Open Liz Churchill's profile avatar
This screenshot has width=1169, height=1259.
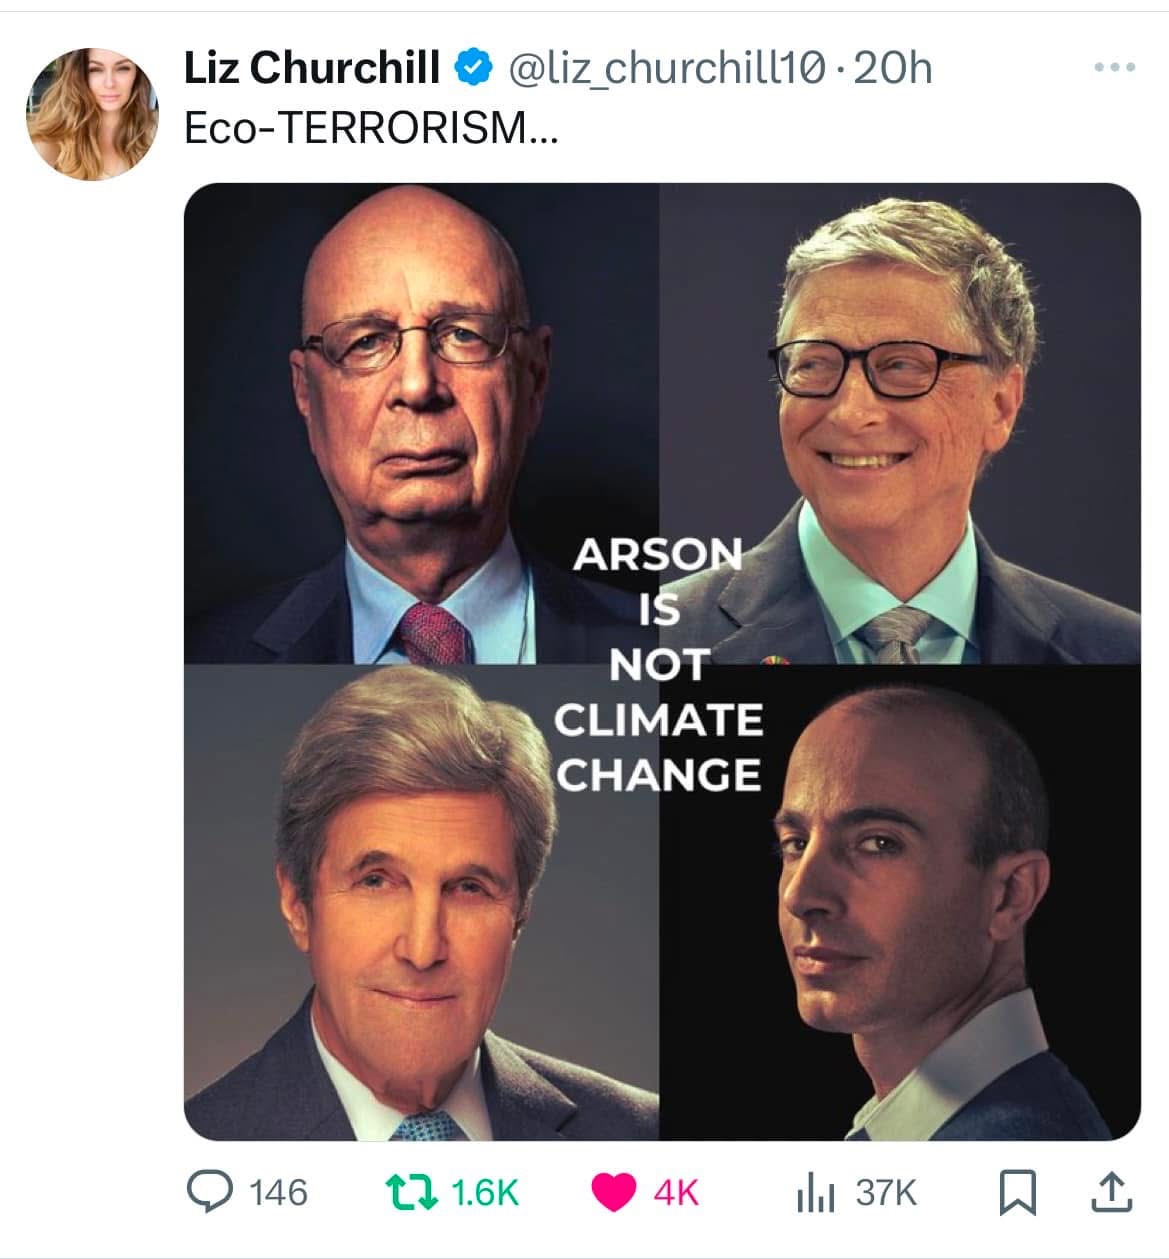point(92,113)
